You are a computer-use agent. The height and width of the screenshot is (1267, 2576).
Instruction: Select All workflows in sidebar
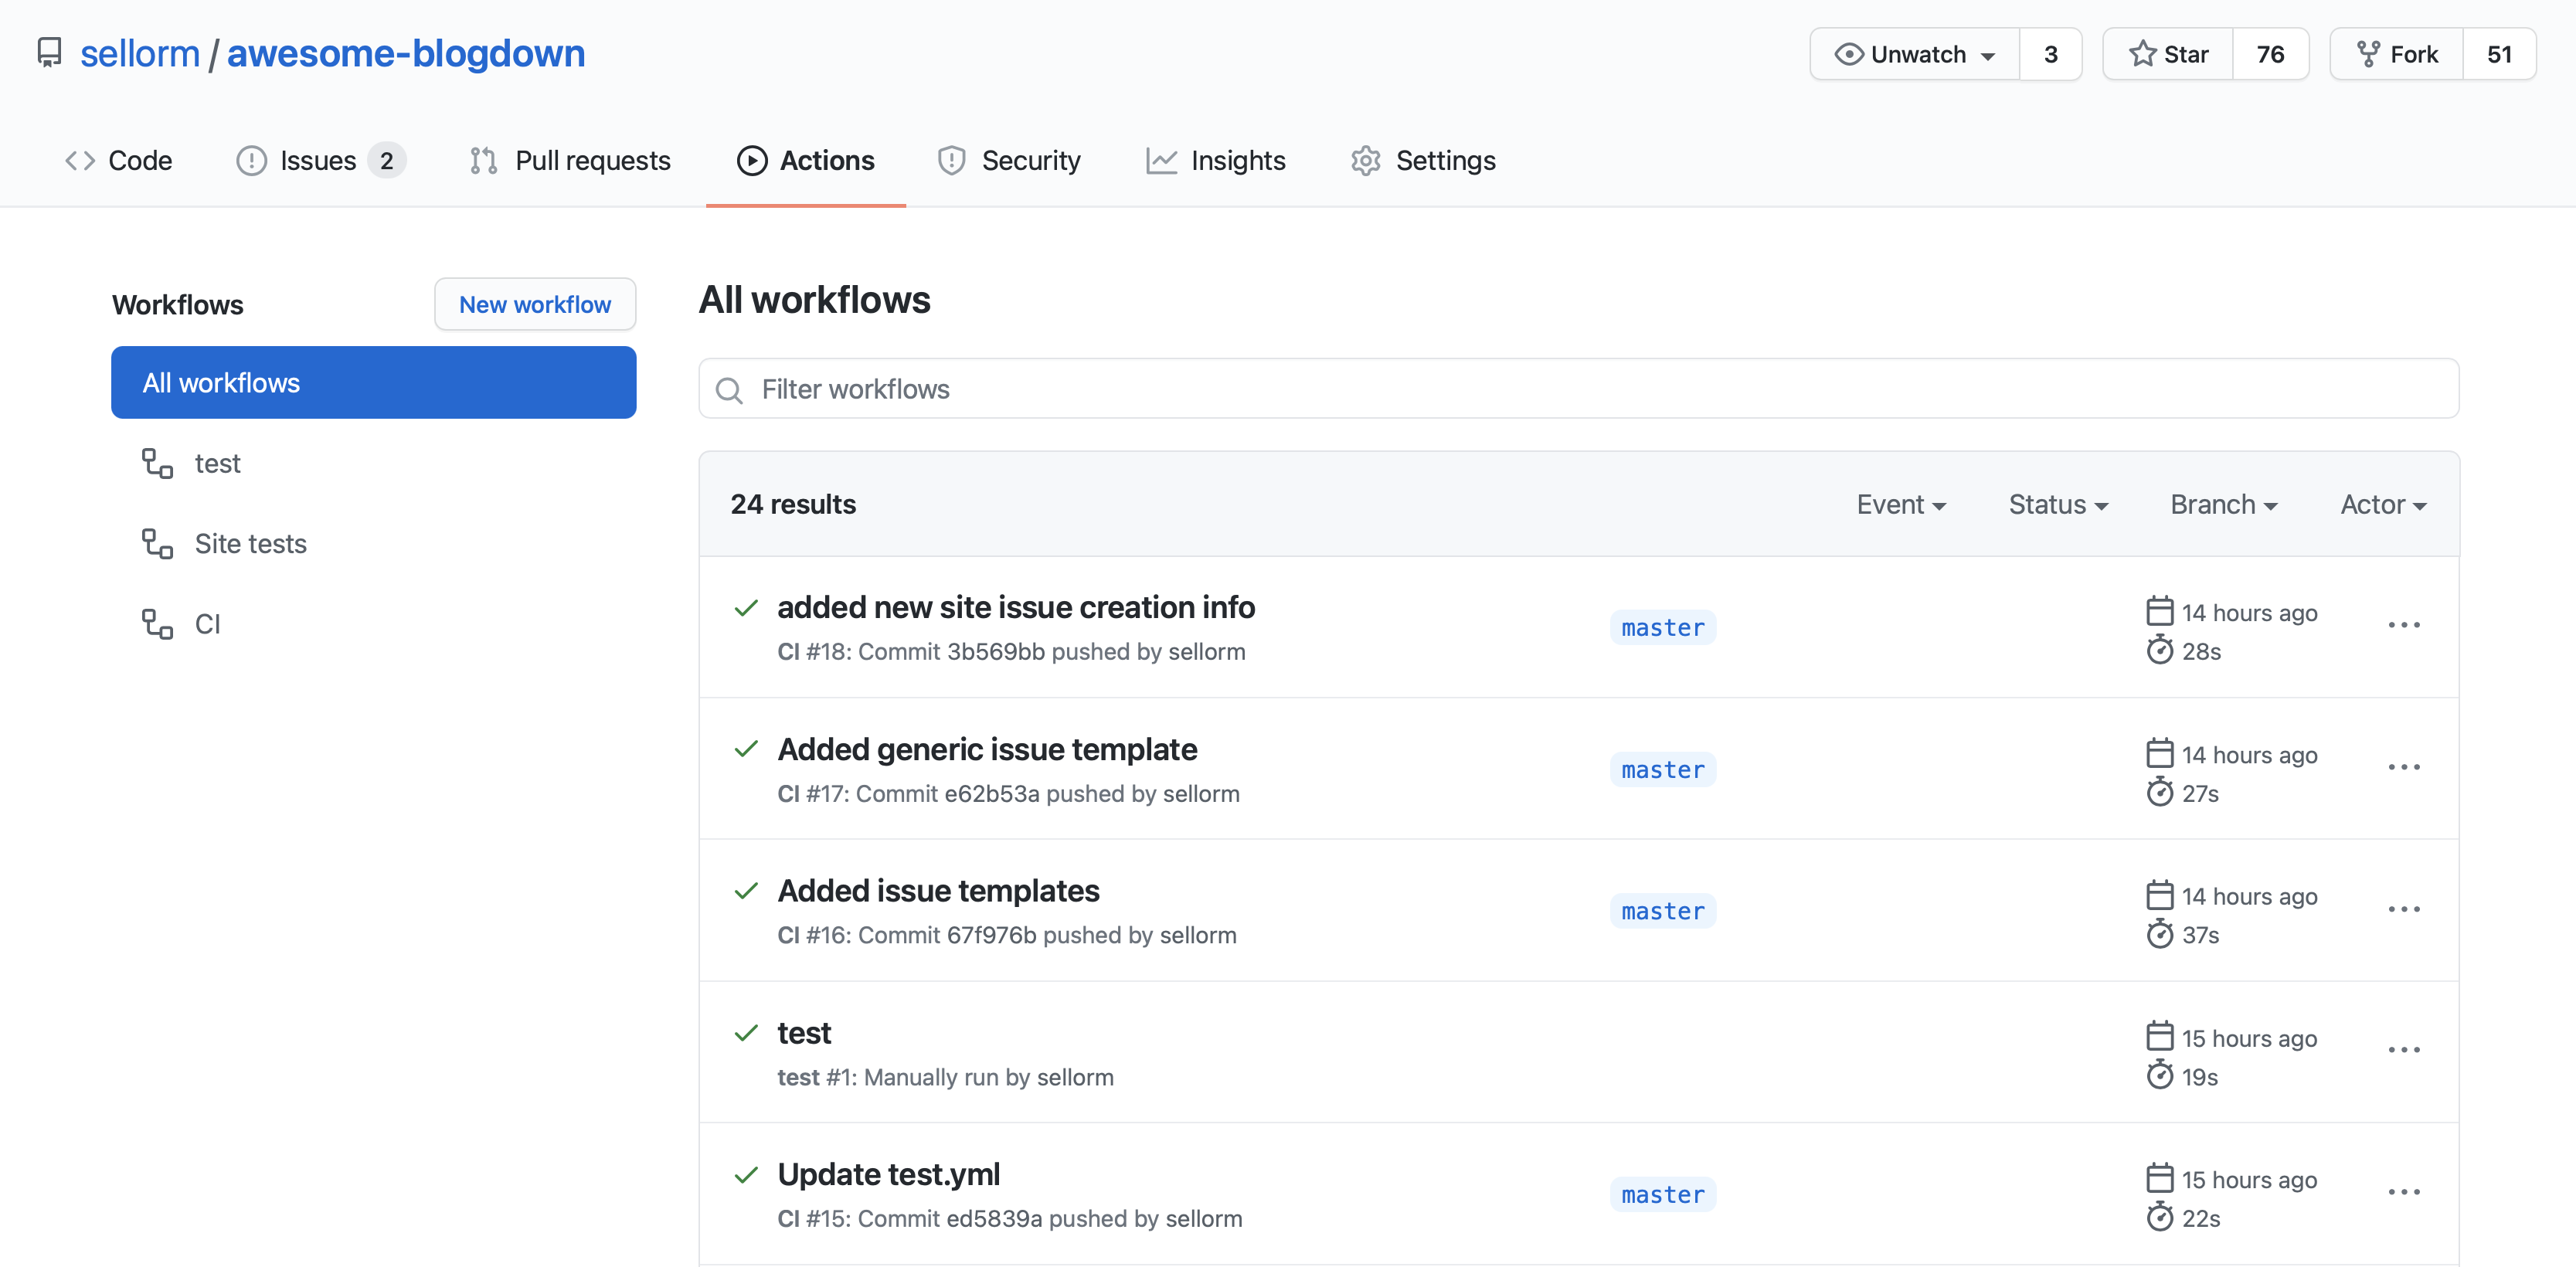pos(373,383)
